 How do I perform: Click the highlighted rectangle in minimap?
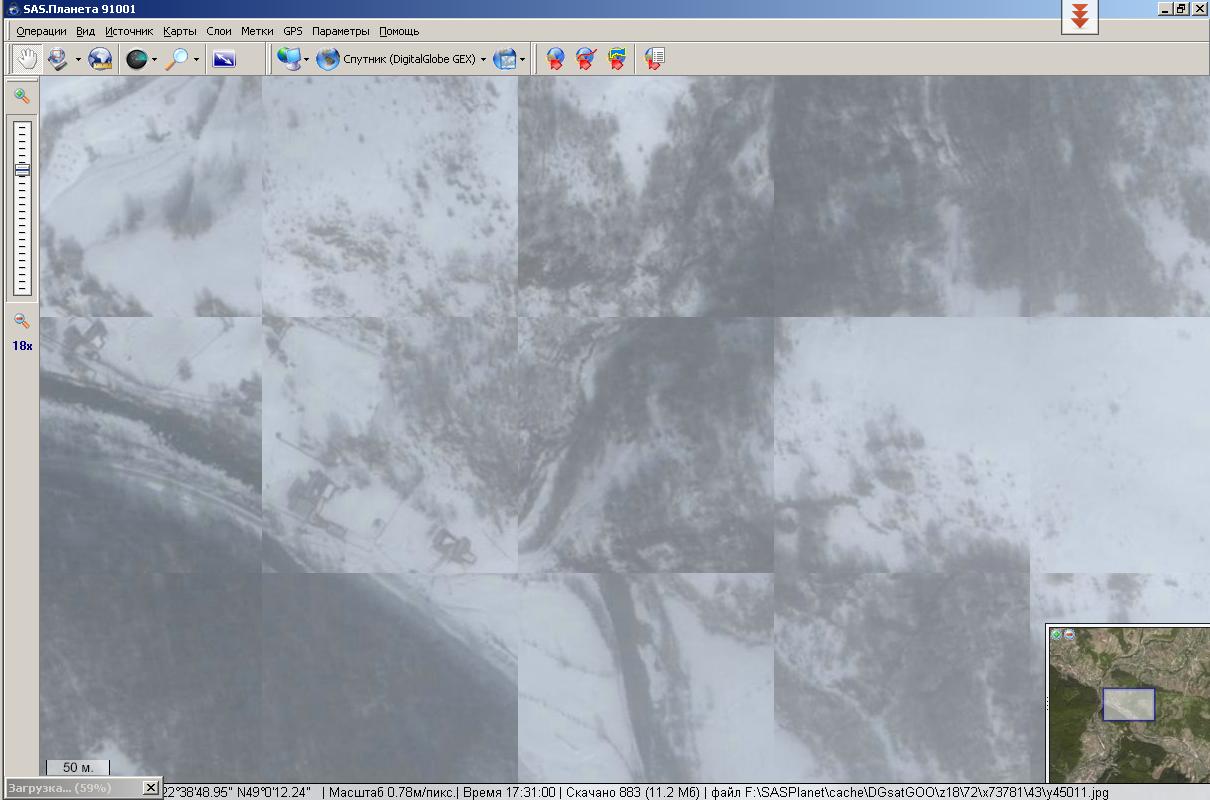[1128, 704]
